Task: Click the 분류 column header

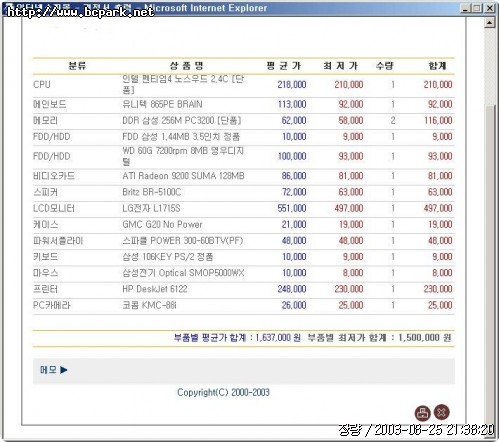Action: (77, 66)
